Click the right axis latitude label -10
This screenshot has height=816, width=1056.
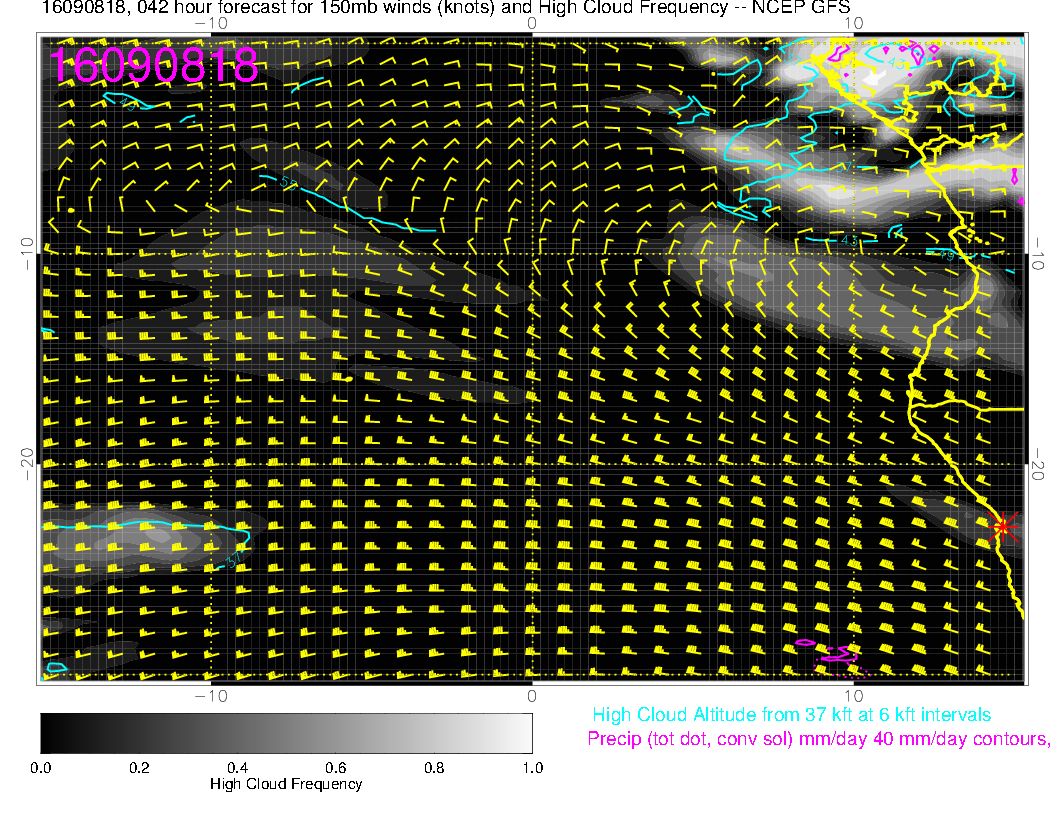pos(1038,254)
